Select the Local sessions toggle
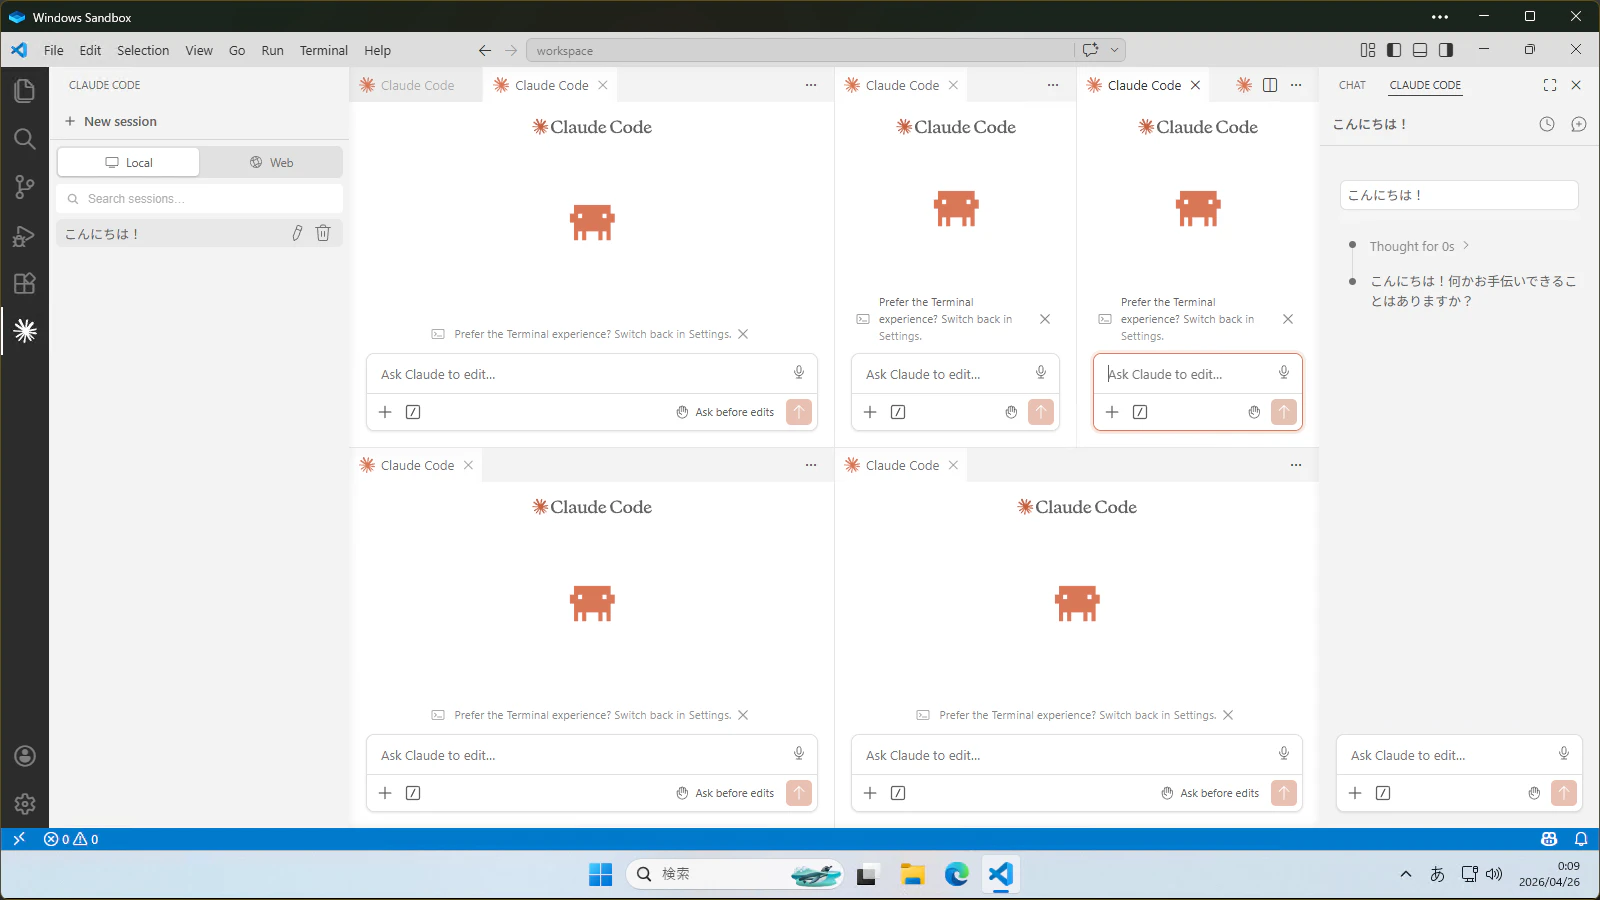This screenshot has height=900, width=1600. coord(128,162)
